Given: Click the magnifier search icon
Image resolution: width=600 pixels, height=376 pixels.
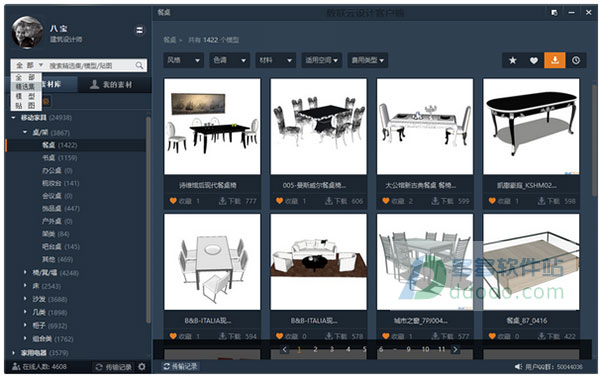Looking at the screenshot, I should (139, 65).
